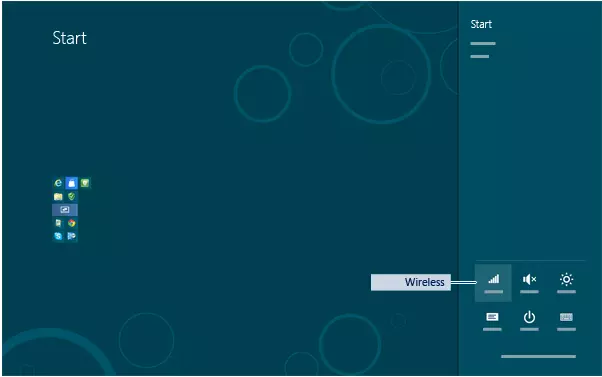Open the File Explorer folder tile
602x377 pixels.
tap(58, 197)
